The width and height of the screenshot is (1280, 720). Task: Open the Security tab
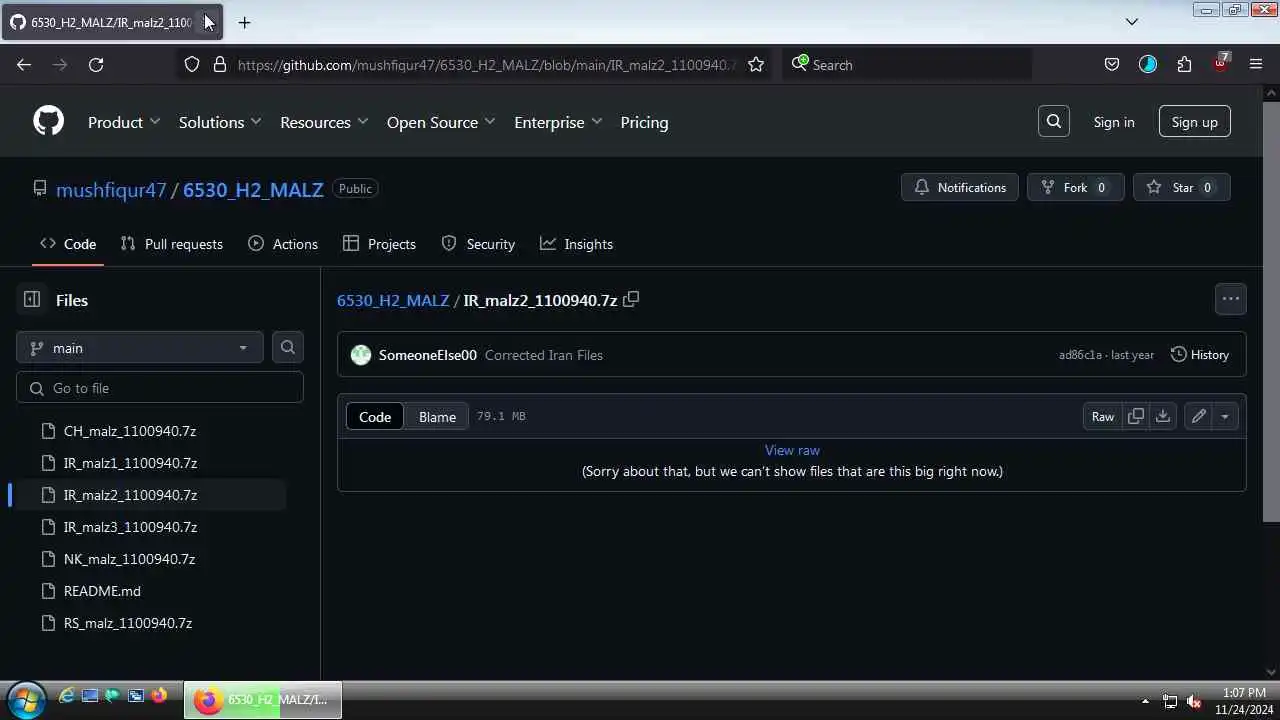(478, 244)
